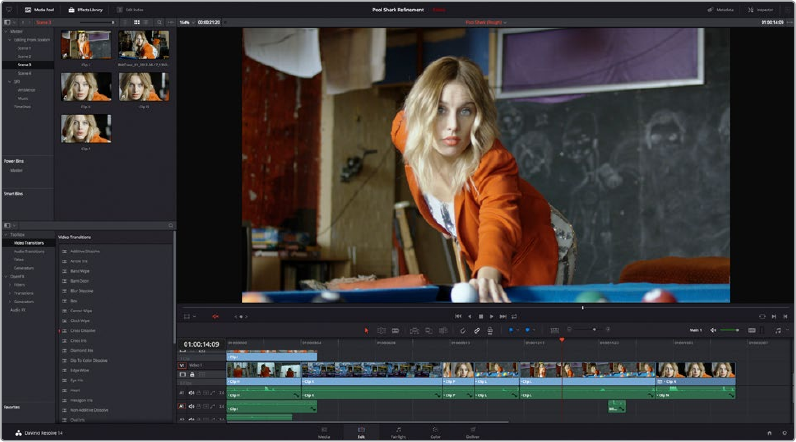The image size is (796, 442).
Task: Select the Scene 2 bin
Action: [x=24, y=56]
